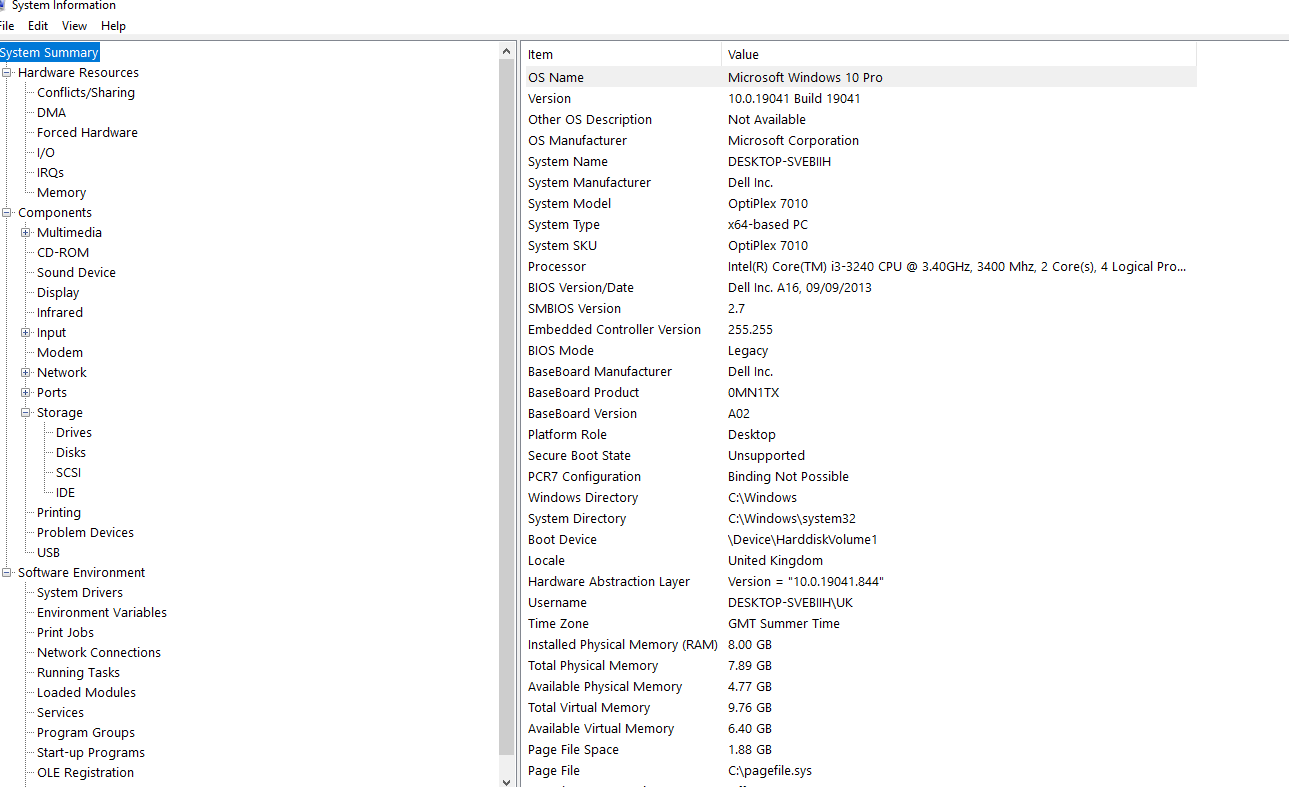This screenshot has height=787, width=1289.
Task: Click the Item column header
Action: click(621, 54)
